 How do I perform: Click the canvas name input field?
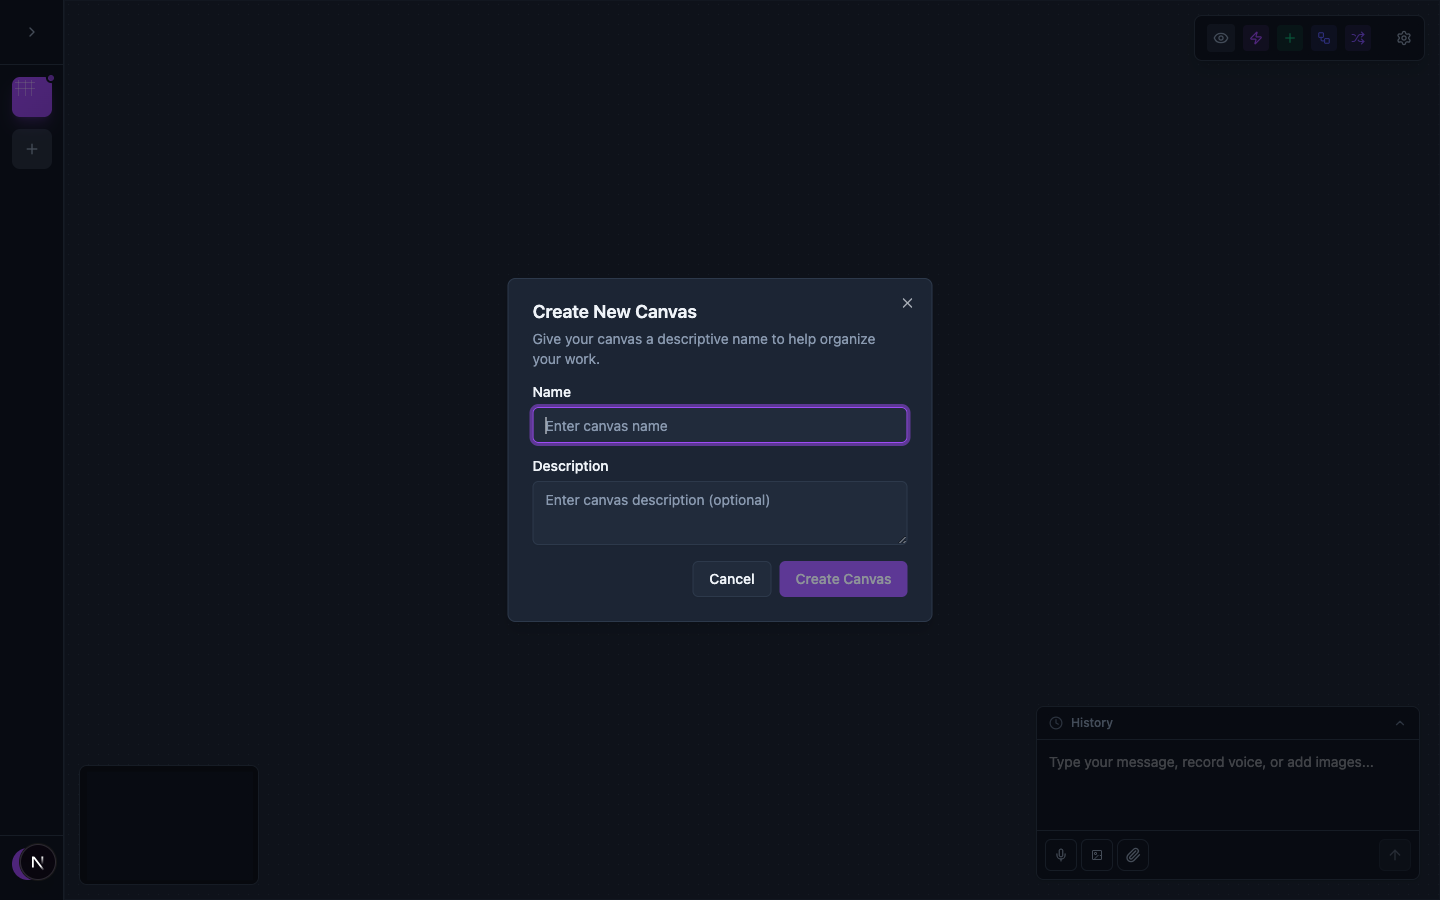tap(719, 425)
